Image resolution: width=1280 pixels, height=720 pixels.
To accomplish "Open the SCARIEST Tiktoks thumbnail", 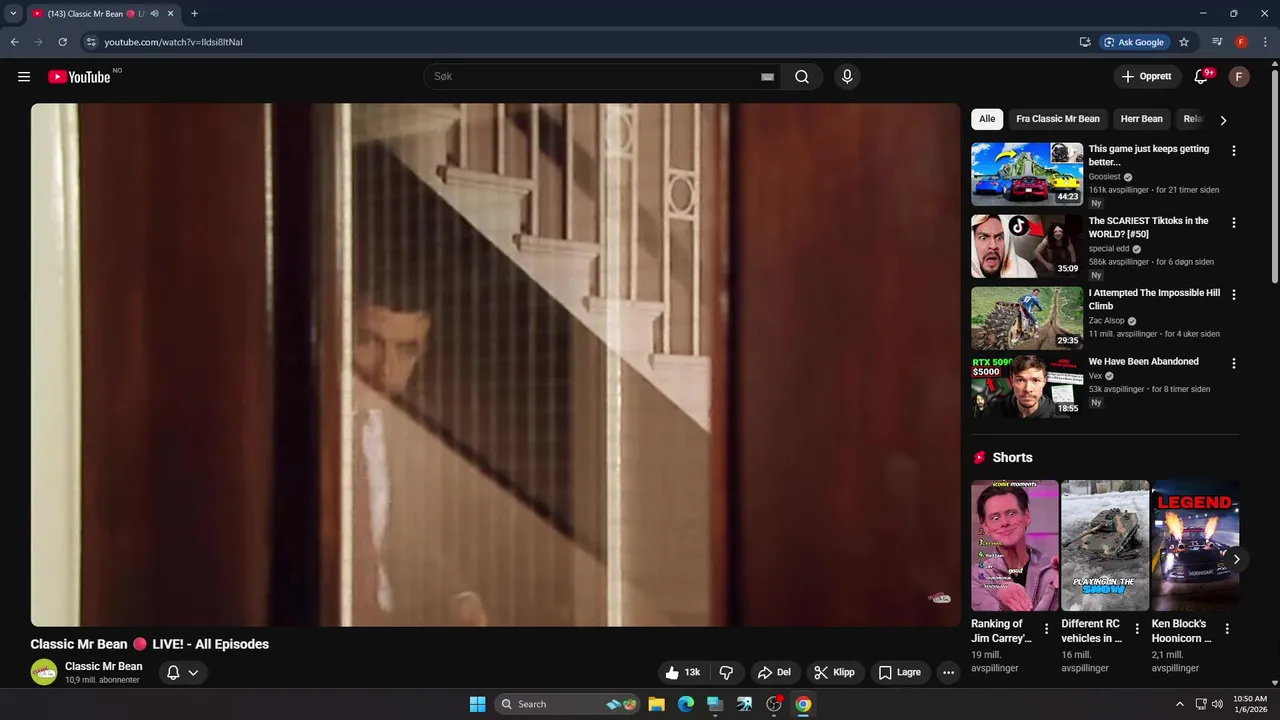I will click(1027, 246).
